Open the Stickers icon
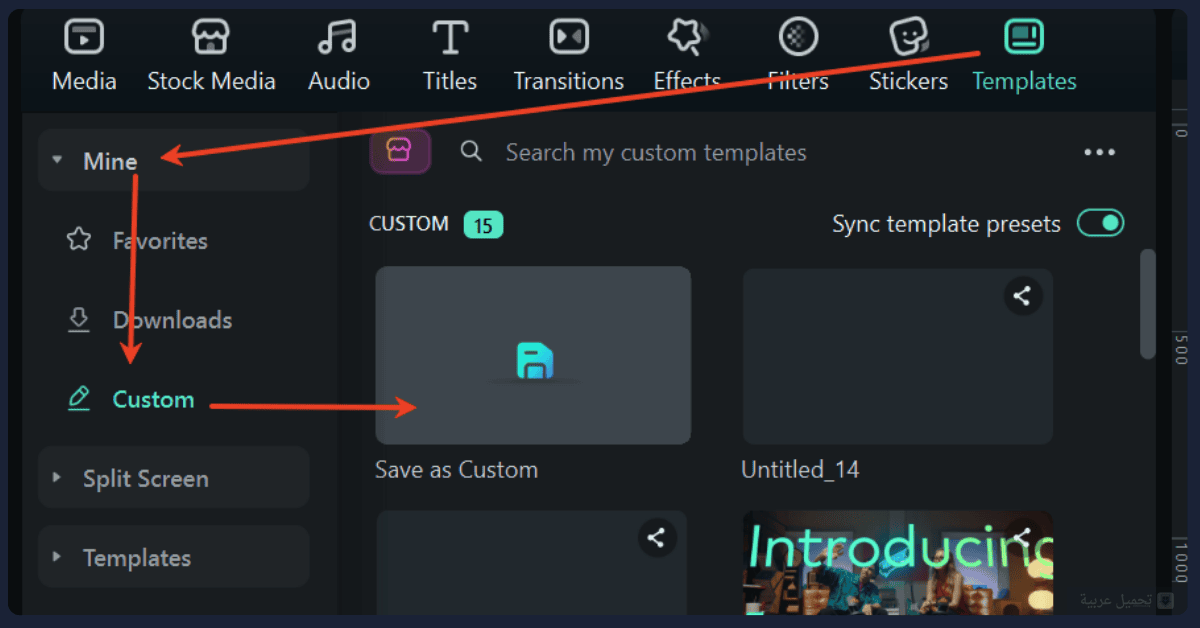Image resolution: width=1200 pixels, height=628 pixels. click(908, 38)
